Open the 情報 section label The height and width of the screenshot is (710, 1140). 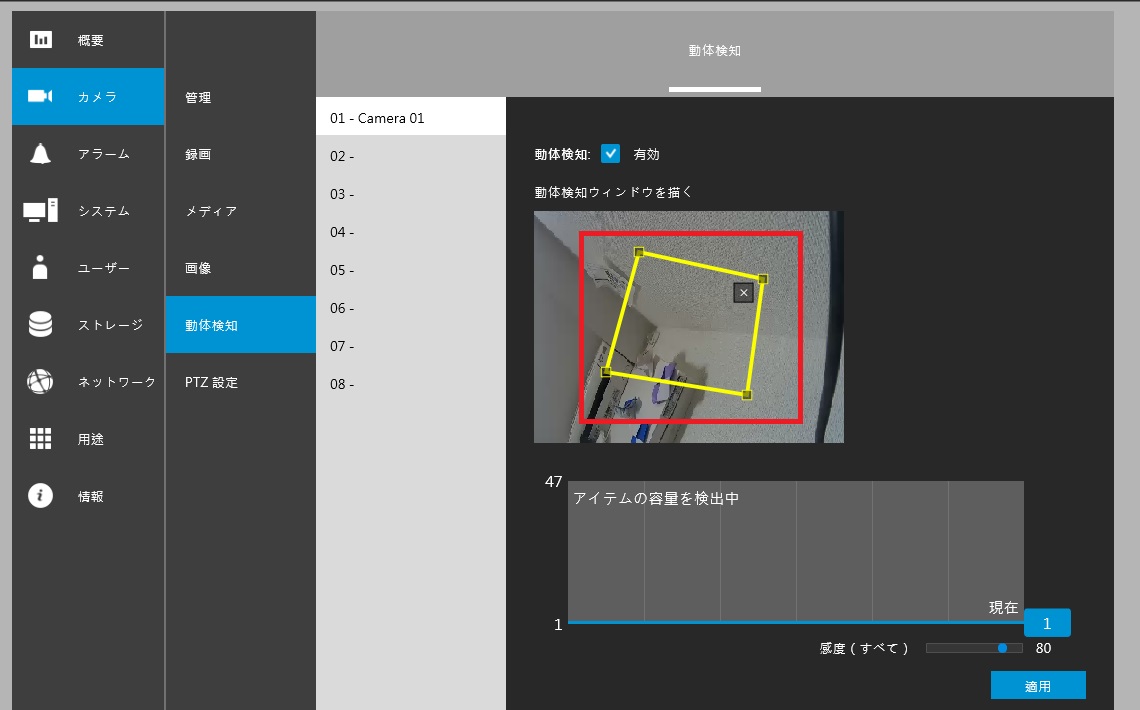91,496
